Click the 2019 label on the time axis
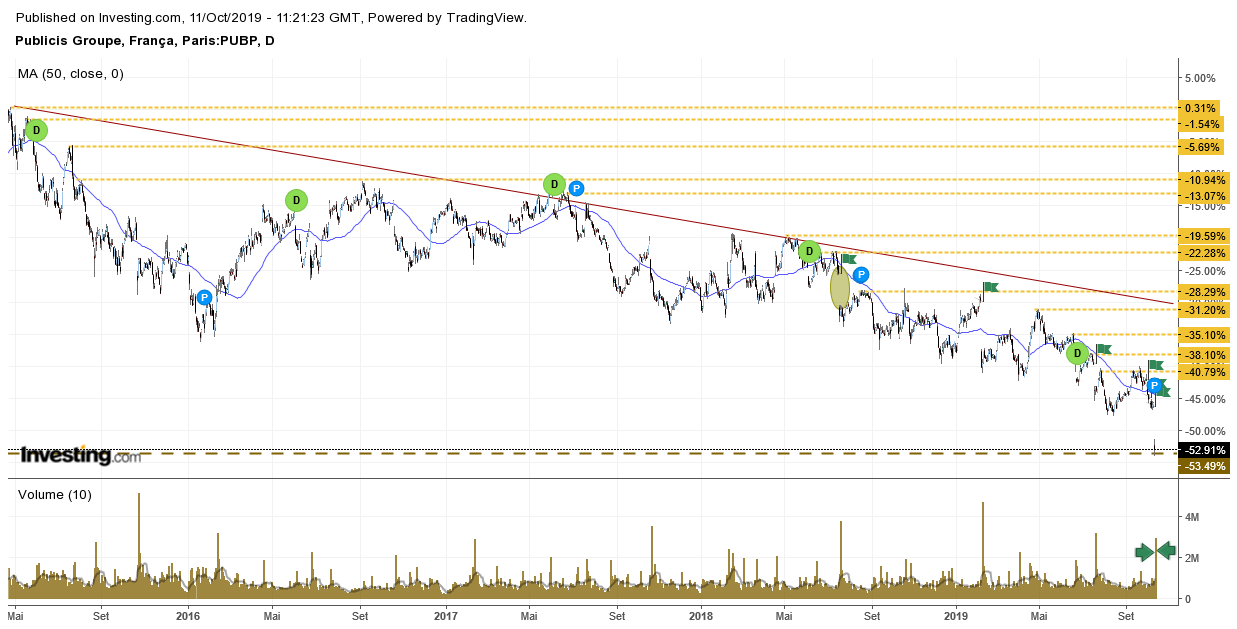Image resolution: width=1237 pixels, height=629 pixels. click(x=957, y=617)
